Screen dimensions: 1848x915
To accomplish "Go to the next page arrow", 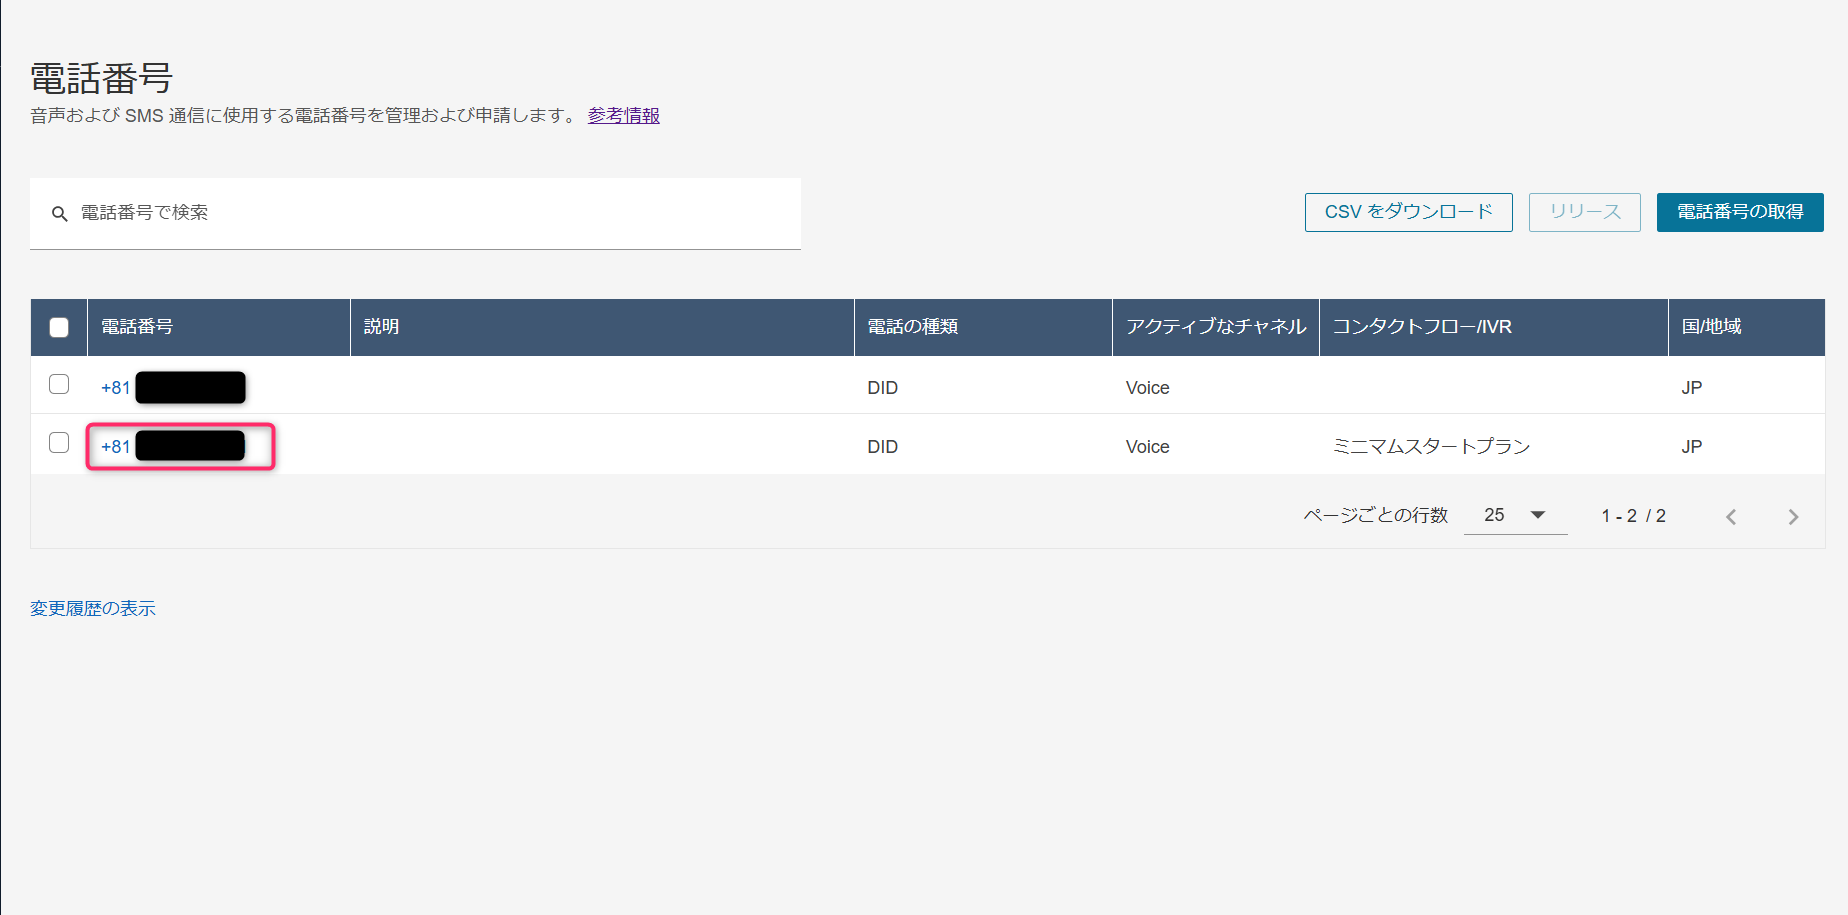I will tap(1792, 517).
